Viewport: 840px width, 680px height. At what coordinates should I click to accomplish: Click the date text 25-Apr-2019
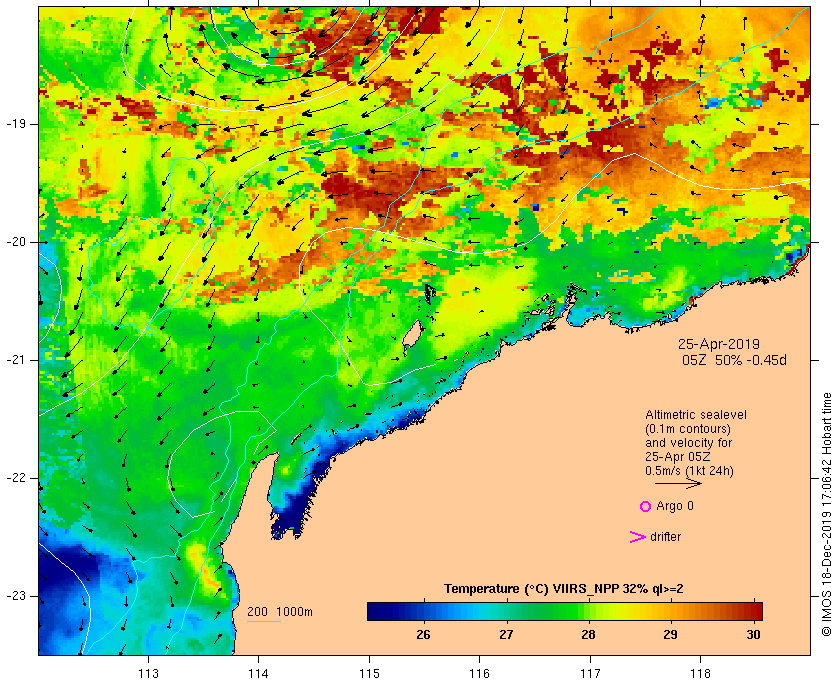(x=718, y=344)
